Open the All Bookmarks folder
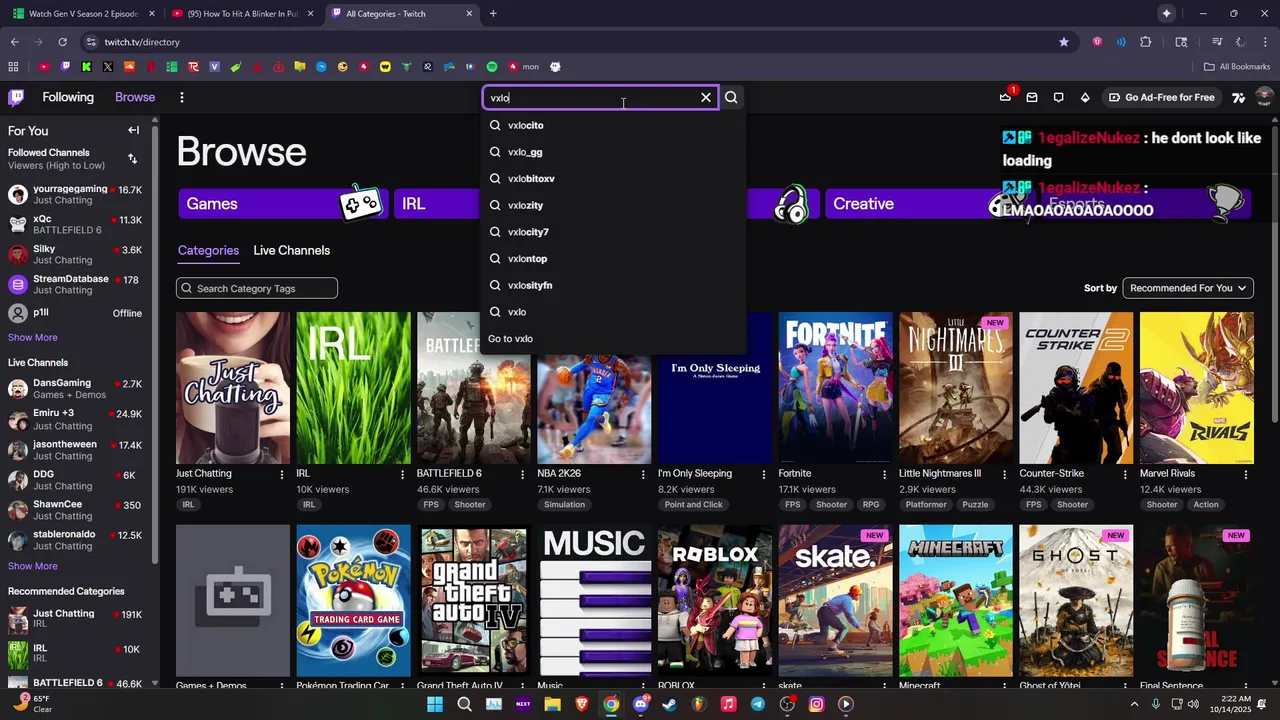The width and height of the screenshot is (1280, 720). 1237,67
